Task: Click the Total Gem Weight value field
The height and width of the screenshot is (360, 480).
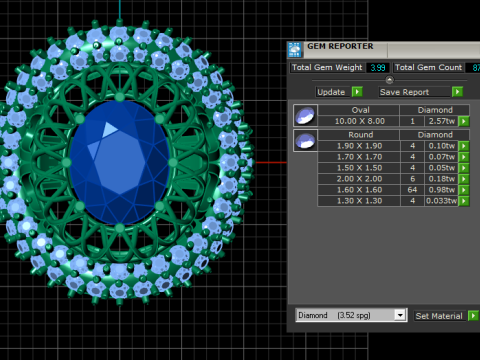Action: 378,68
